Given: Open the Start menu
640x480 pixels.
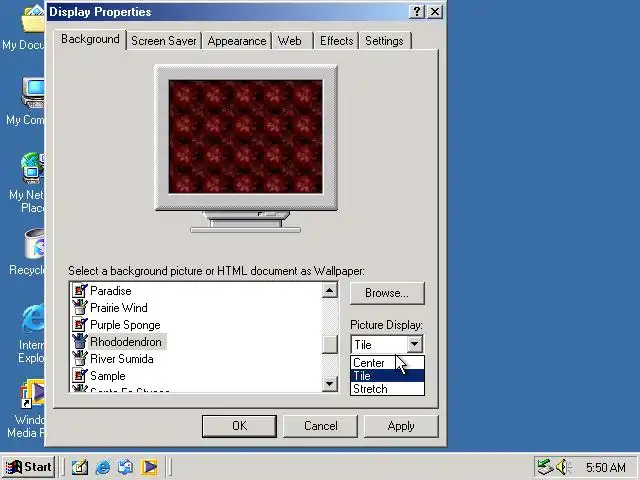Looking at the screenshot, I should [x=28, y=467].
